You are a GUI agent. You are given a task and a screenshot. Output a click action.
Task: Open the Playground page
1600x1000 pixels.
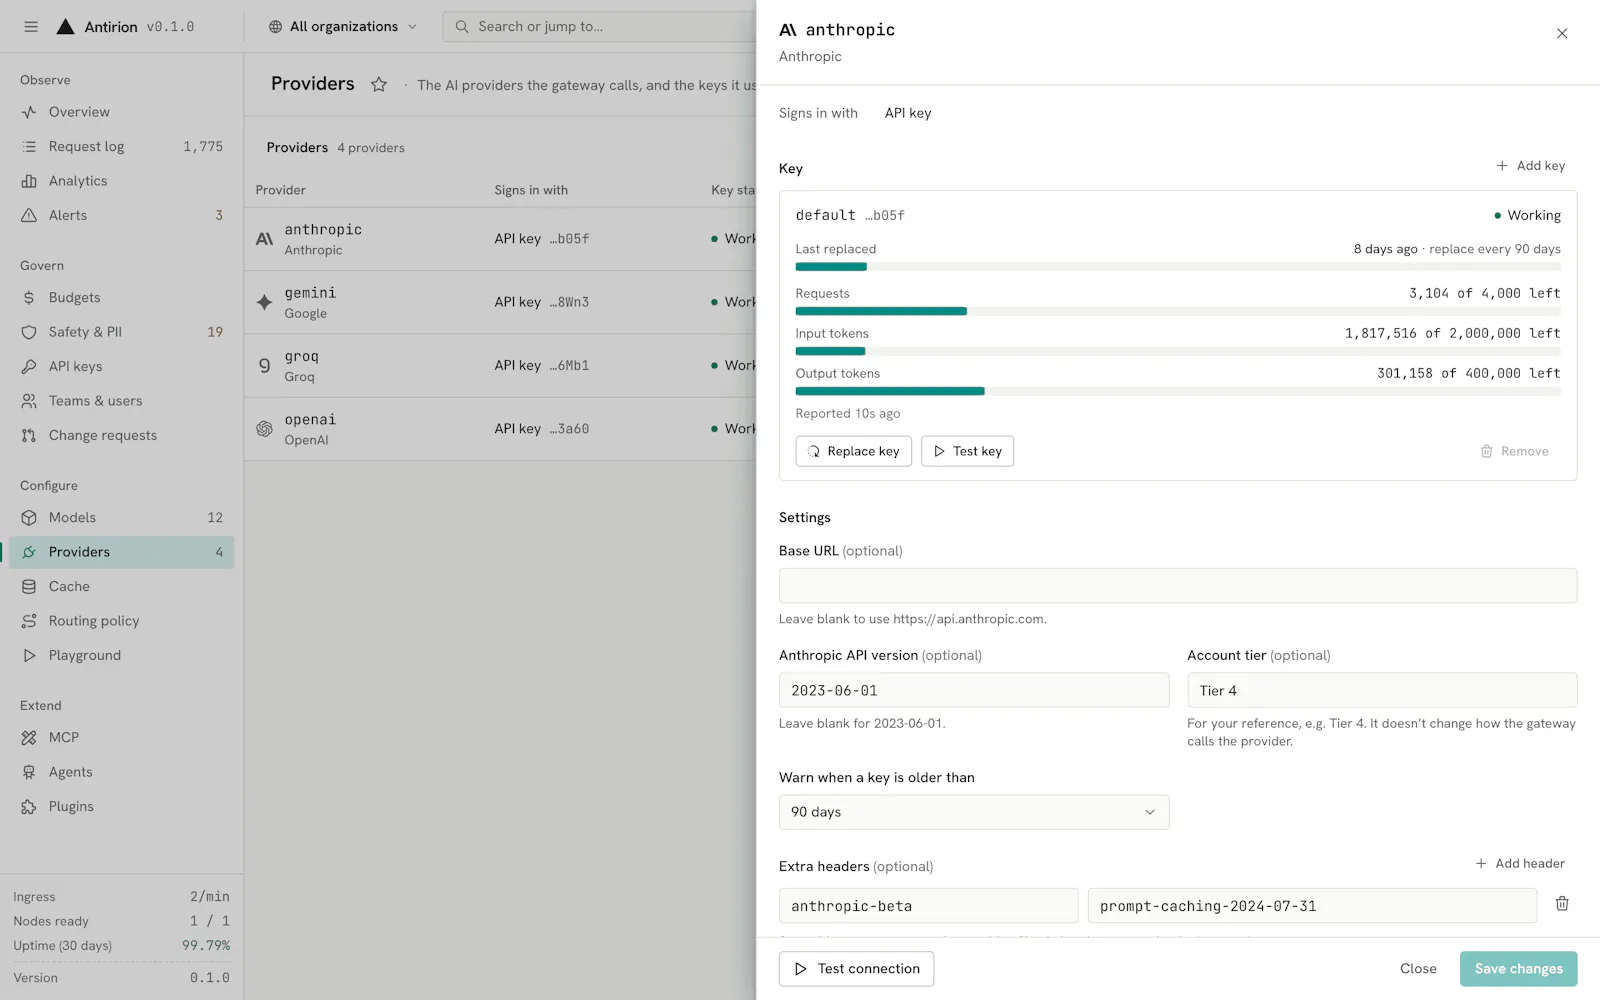coord(122,656)
